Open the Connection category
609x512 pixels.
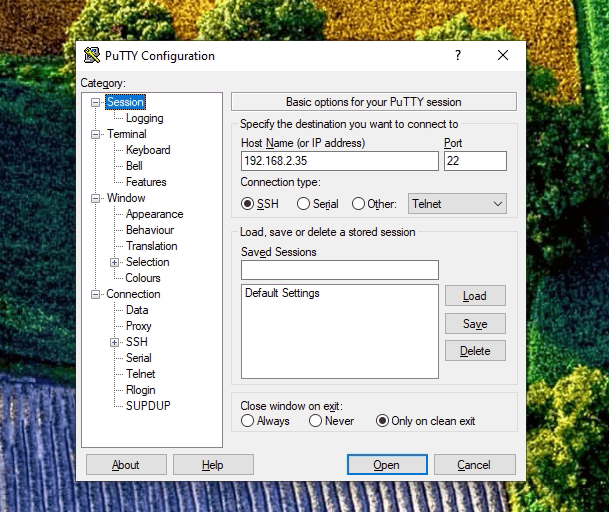click(x=133, y=294)
